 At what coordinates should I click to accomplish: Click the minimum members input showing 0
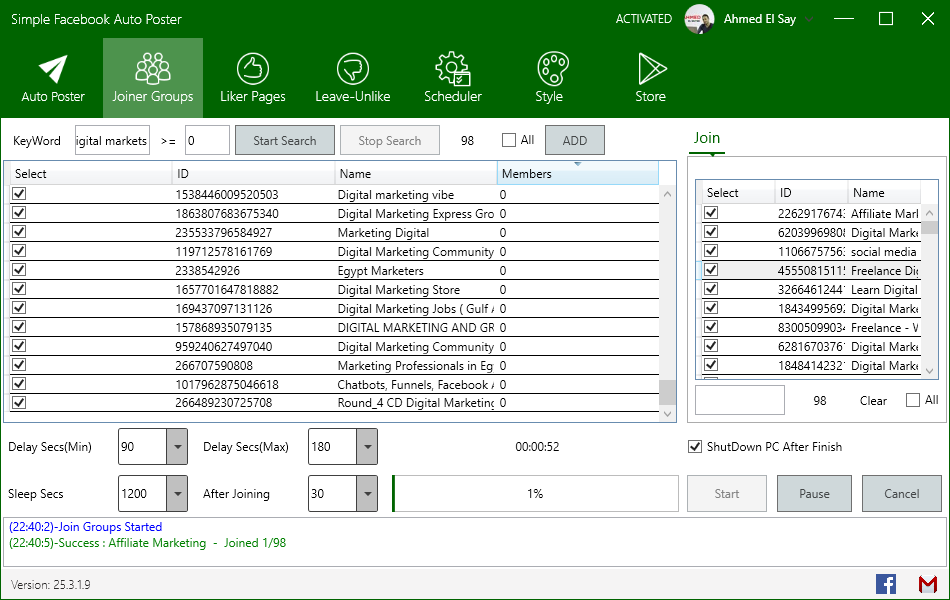point(207,141)
